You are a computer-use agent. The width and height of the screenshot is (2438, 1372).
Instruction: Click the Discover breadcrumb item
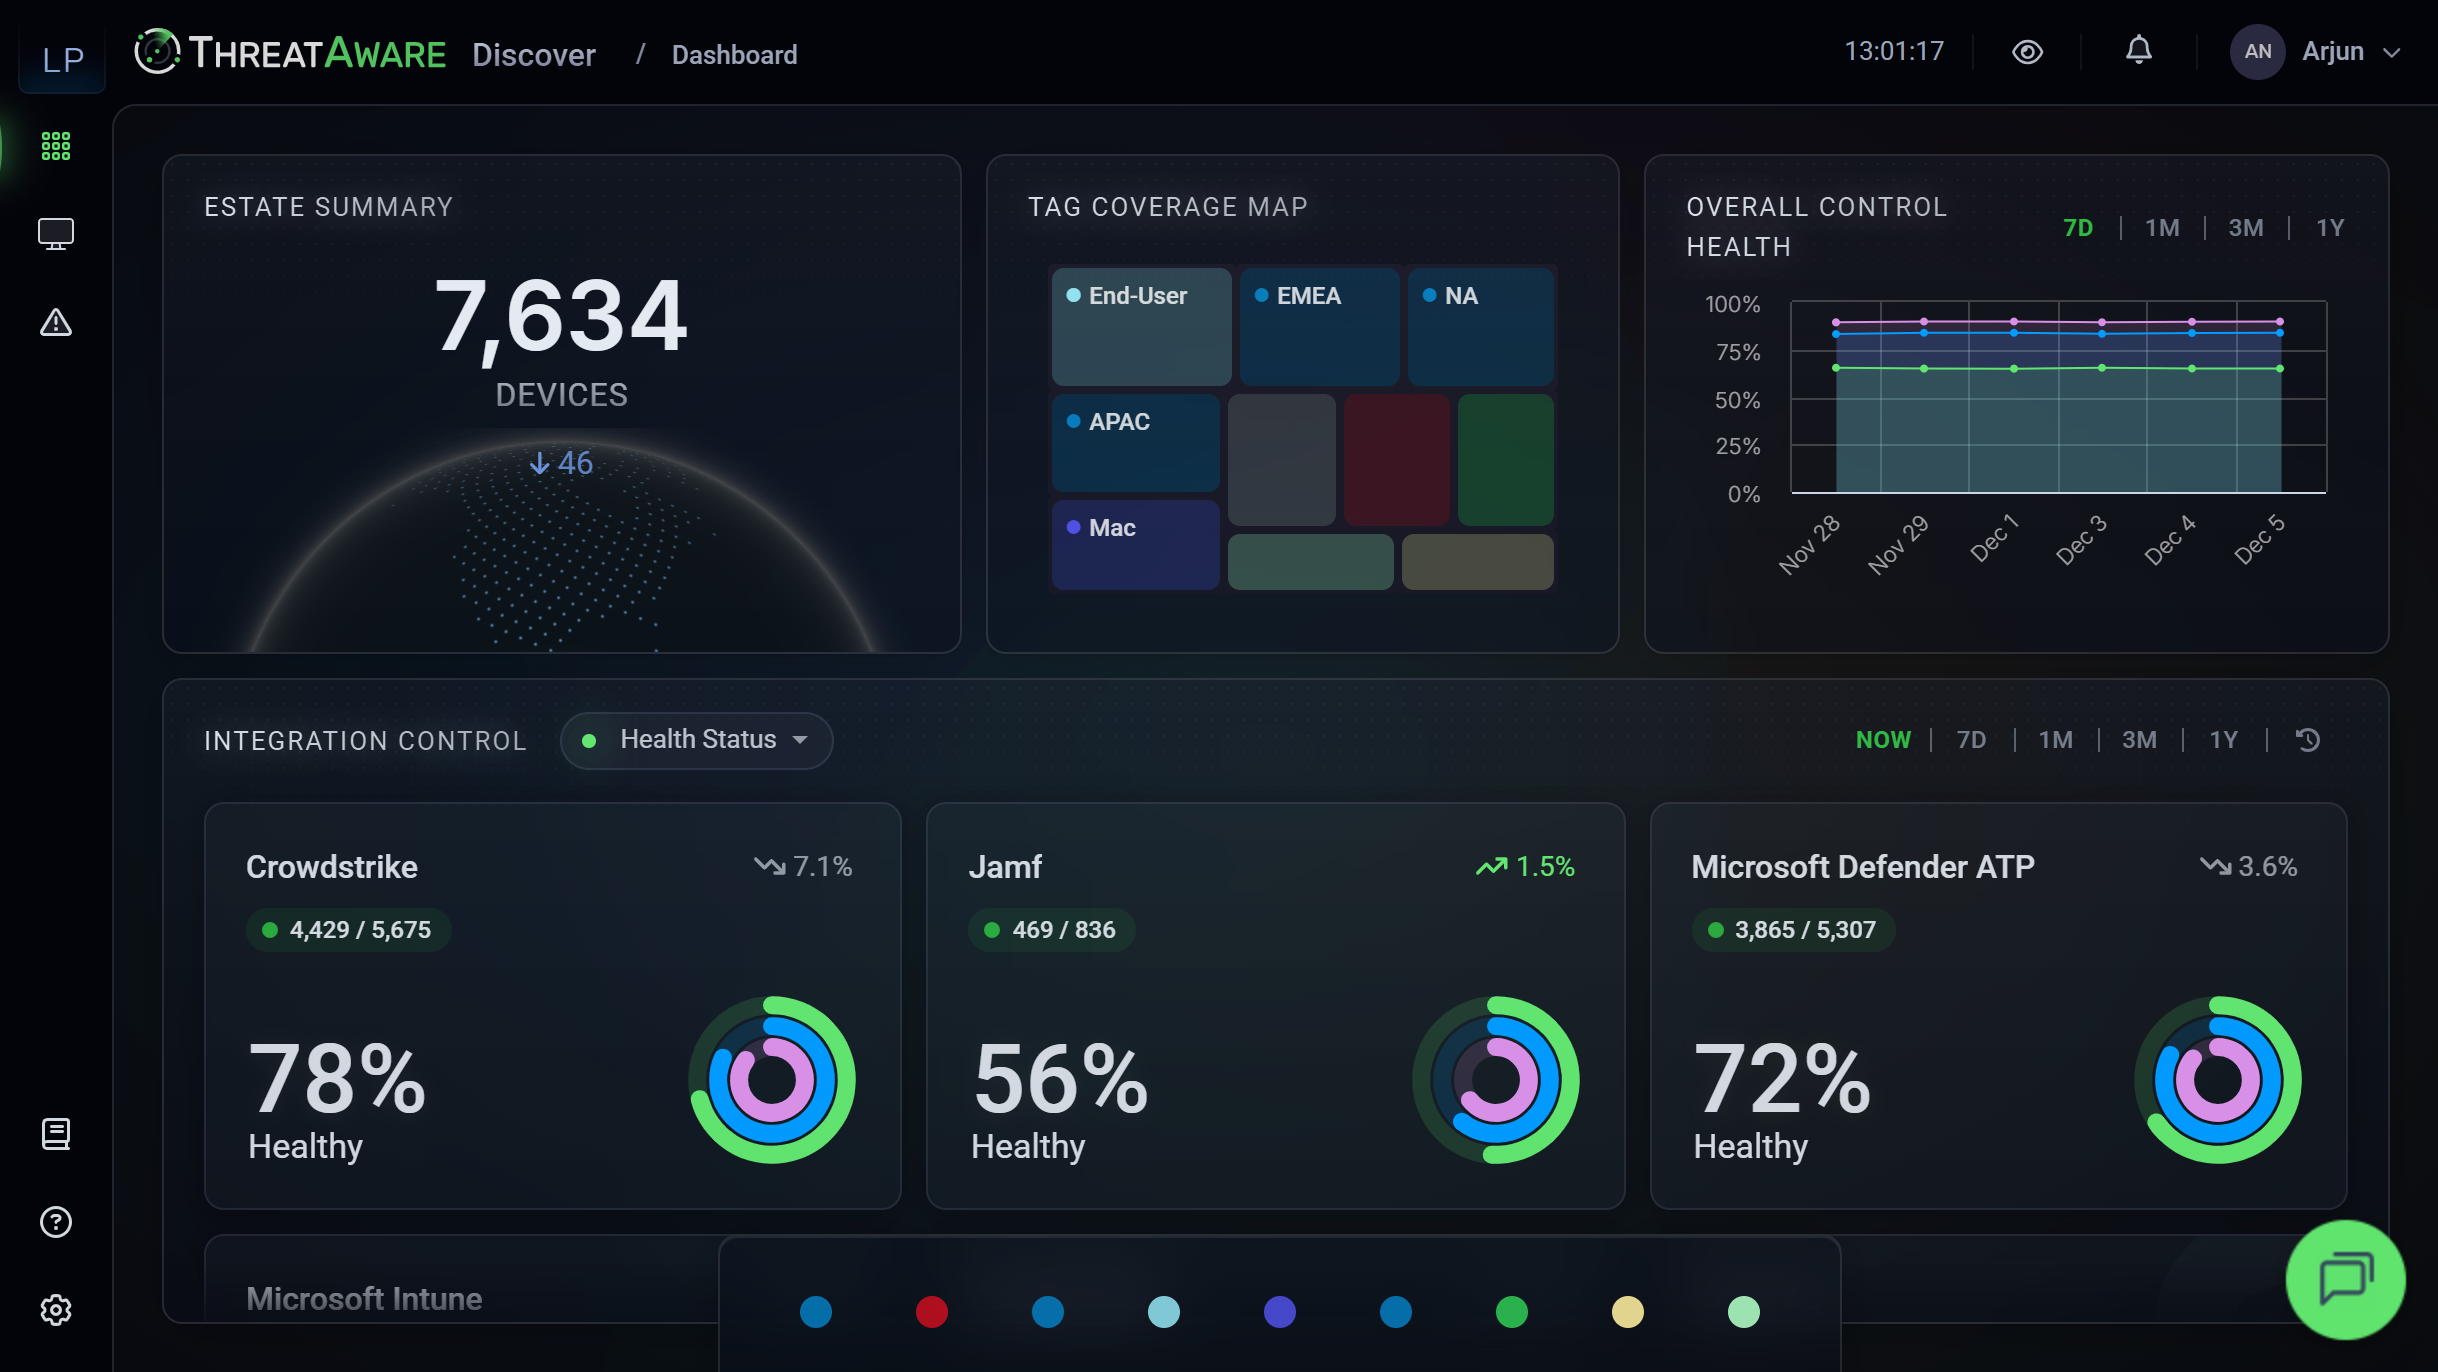click(x=533, y=55)
